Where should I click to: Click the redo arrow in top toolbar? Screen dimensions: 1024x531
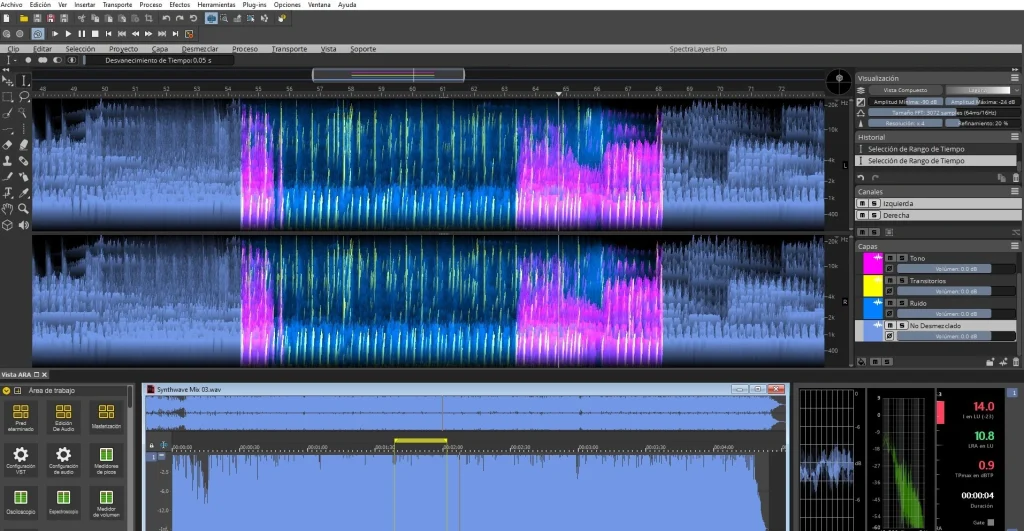(x=180, y=18)
